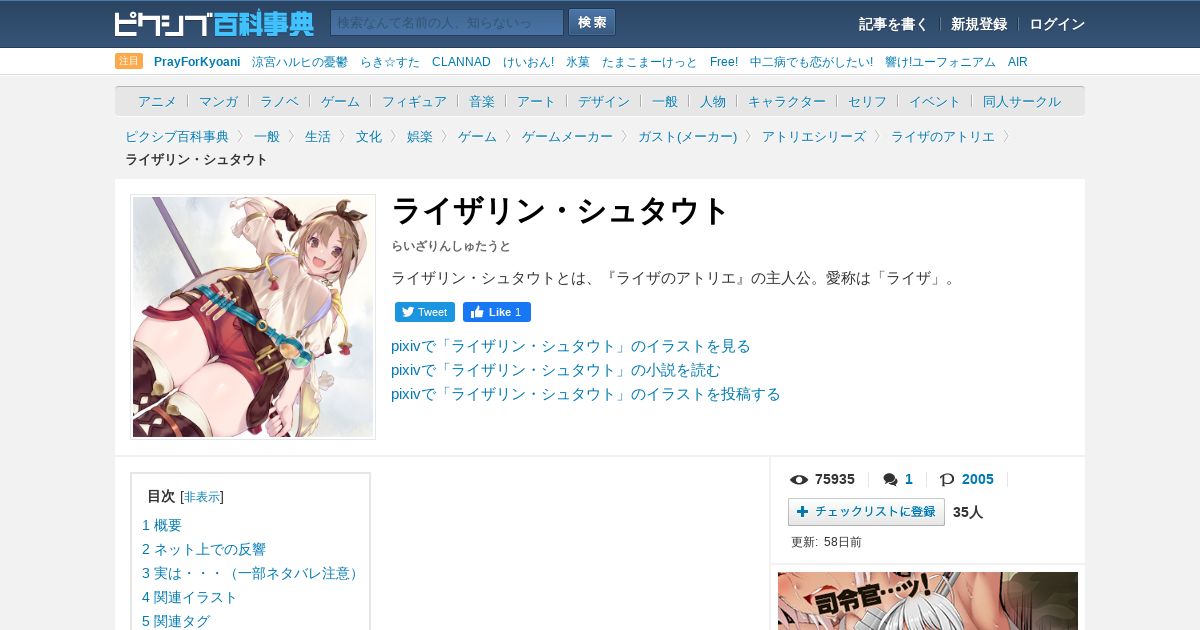Open 記事を書く in header
The image size is (1200, 630).
893,24
